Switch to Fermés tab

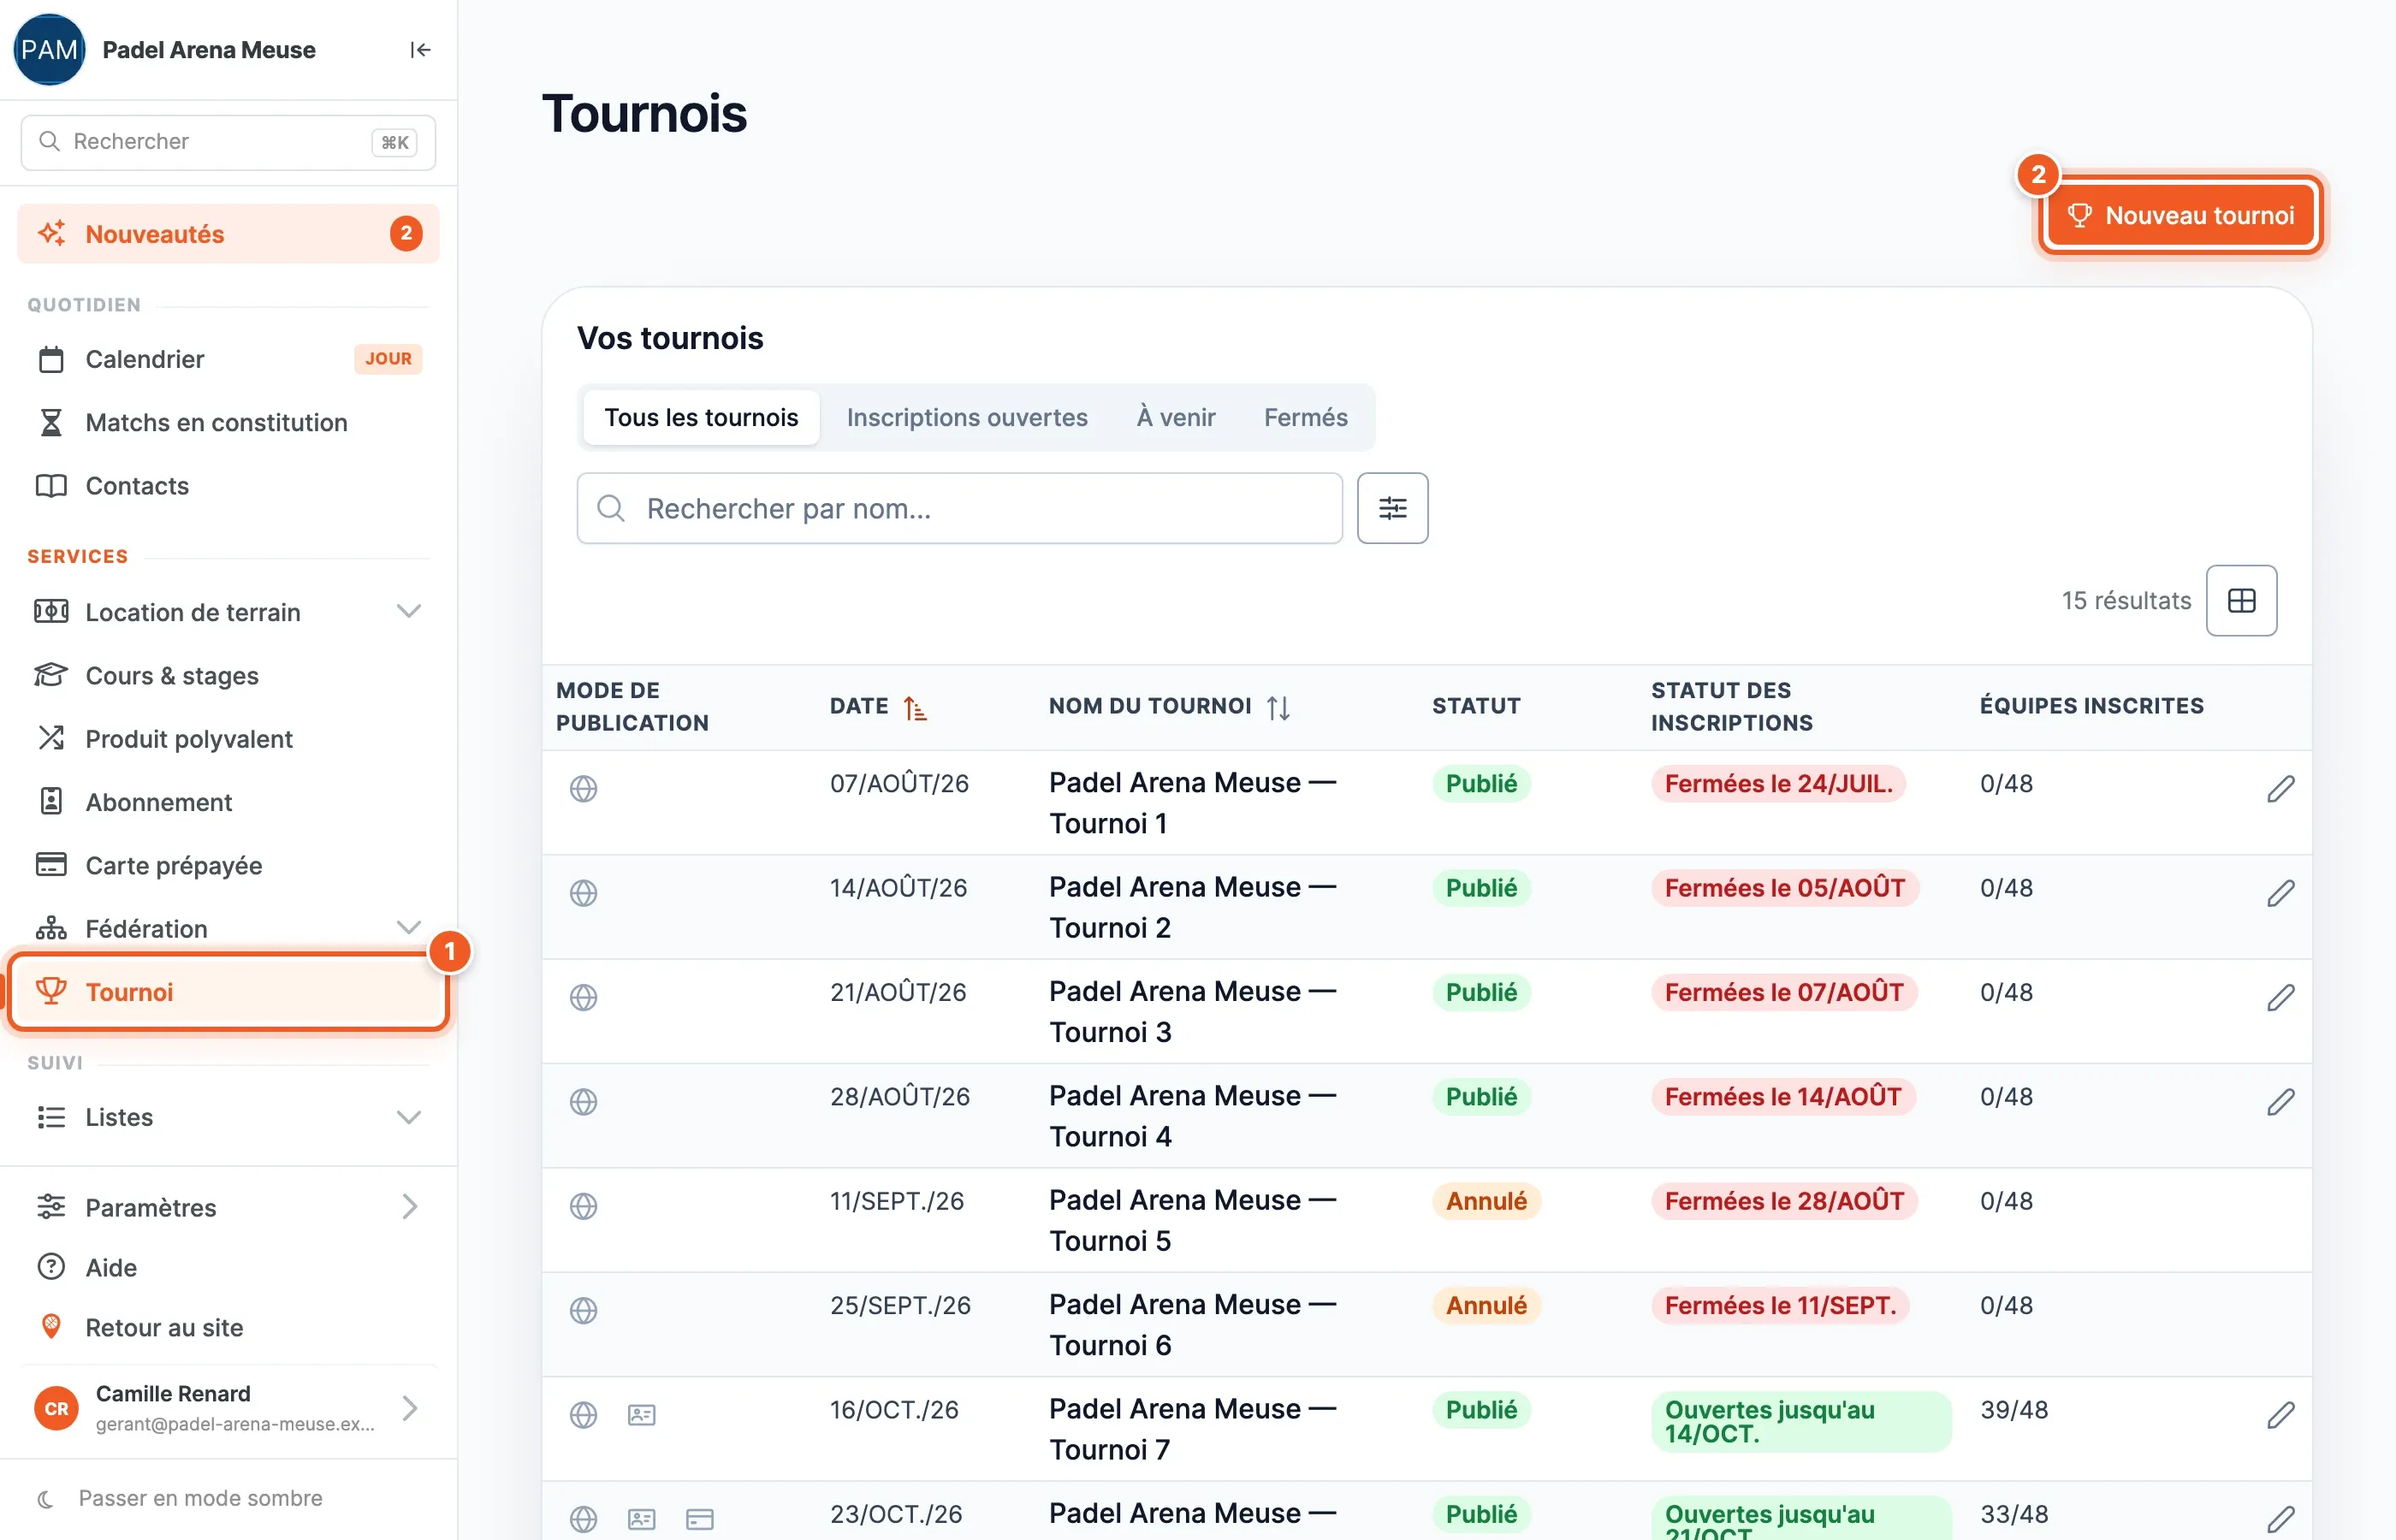point(1305,417)
